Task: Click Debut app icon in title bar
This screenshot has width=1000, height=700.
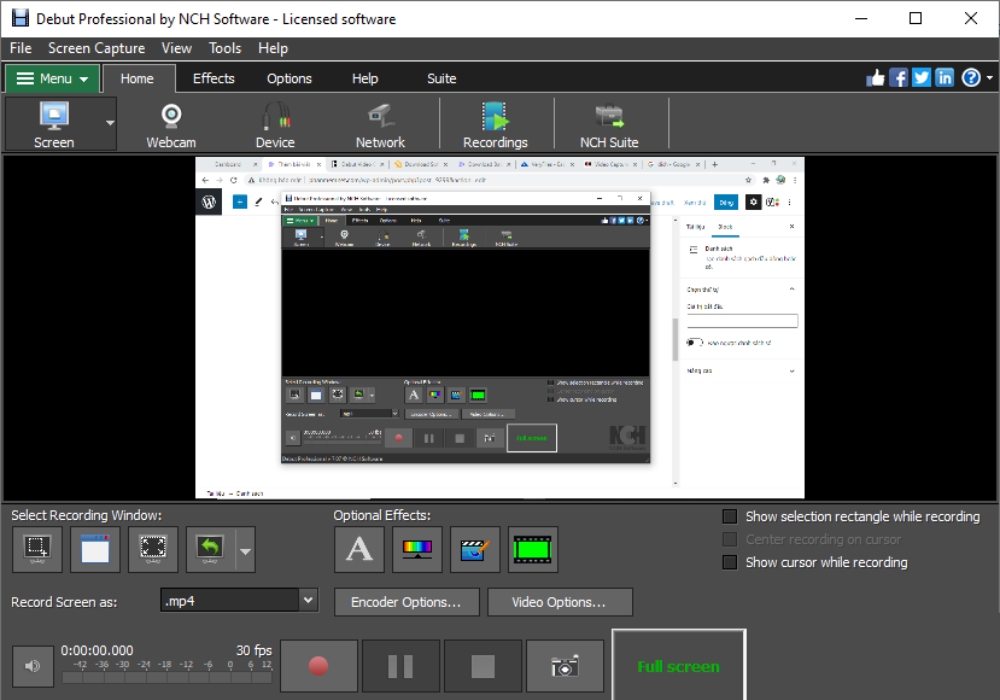Action: click(x=20, y=18)
